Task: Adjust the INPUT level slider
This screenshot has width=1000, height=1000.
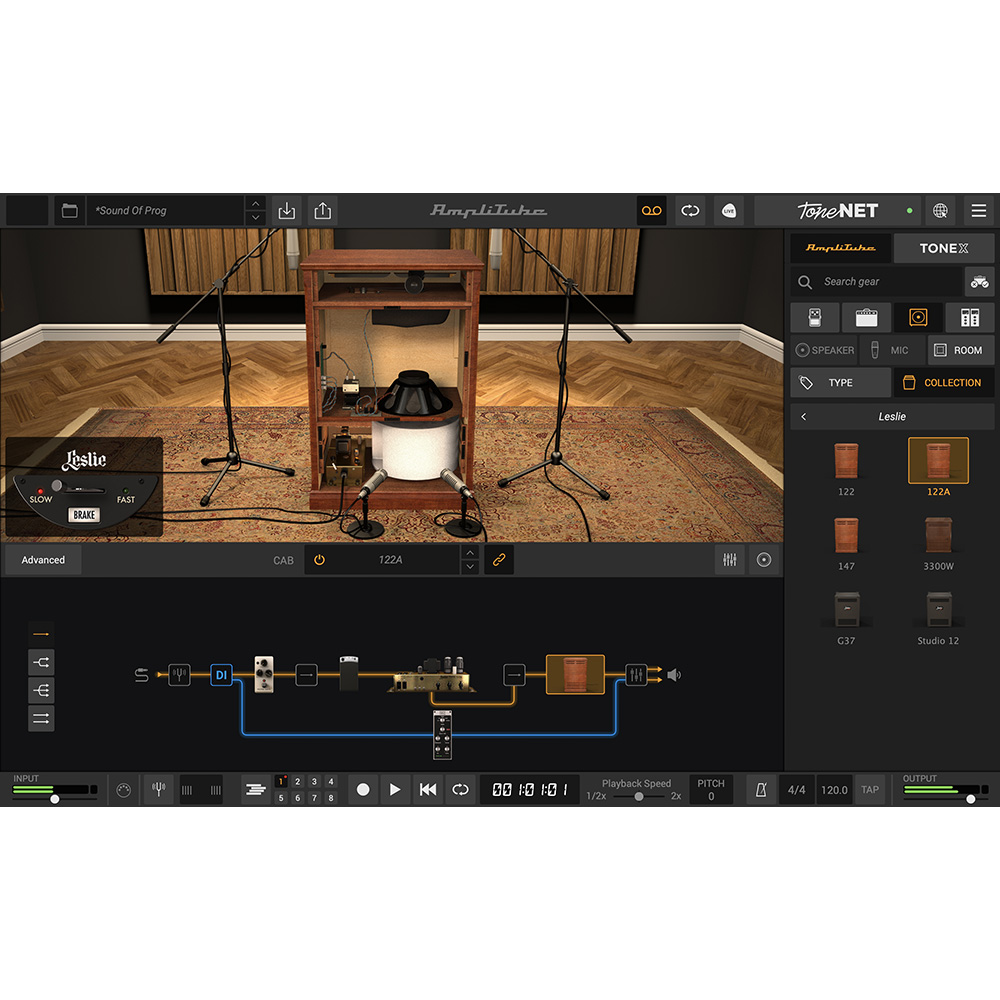Action: coord(54,798)
